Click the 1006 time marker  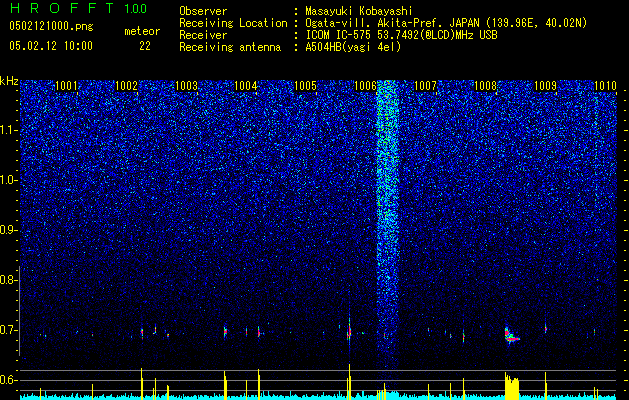coord(366,86)
